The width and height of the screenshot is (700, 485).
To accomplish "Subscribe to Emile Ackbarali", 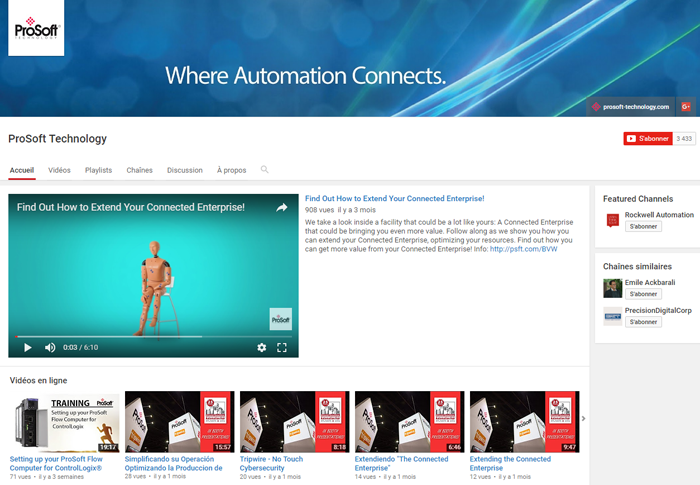I will point(643,294).
